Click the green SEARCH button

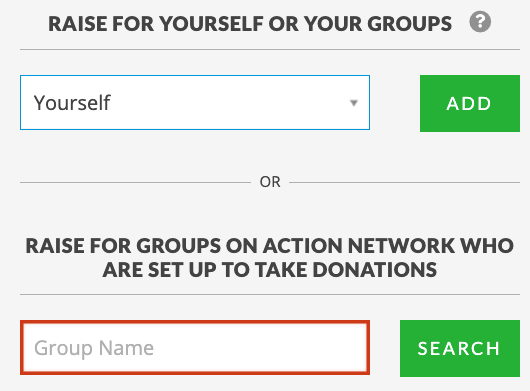click(460, 348)
